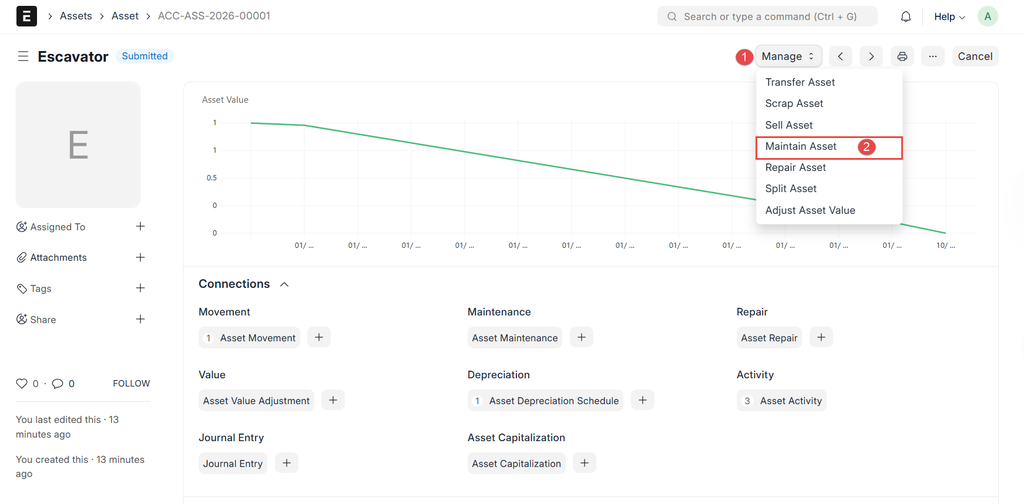Screen dimensions: 1024x504
Task: Click the ERPNext home logo
Action: pyautogui.click(x=27, y=16)
